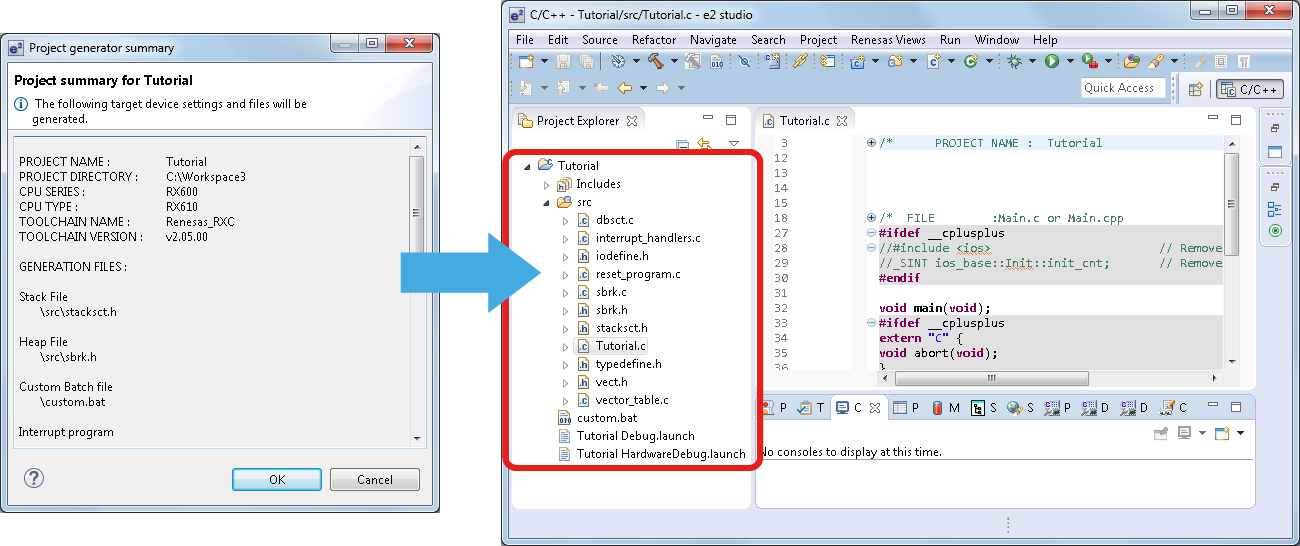Click the green Run button icon
1300x546 pixels.
(1052, 61)
